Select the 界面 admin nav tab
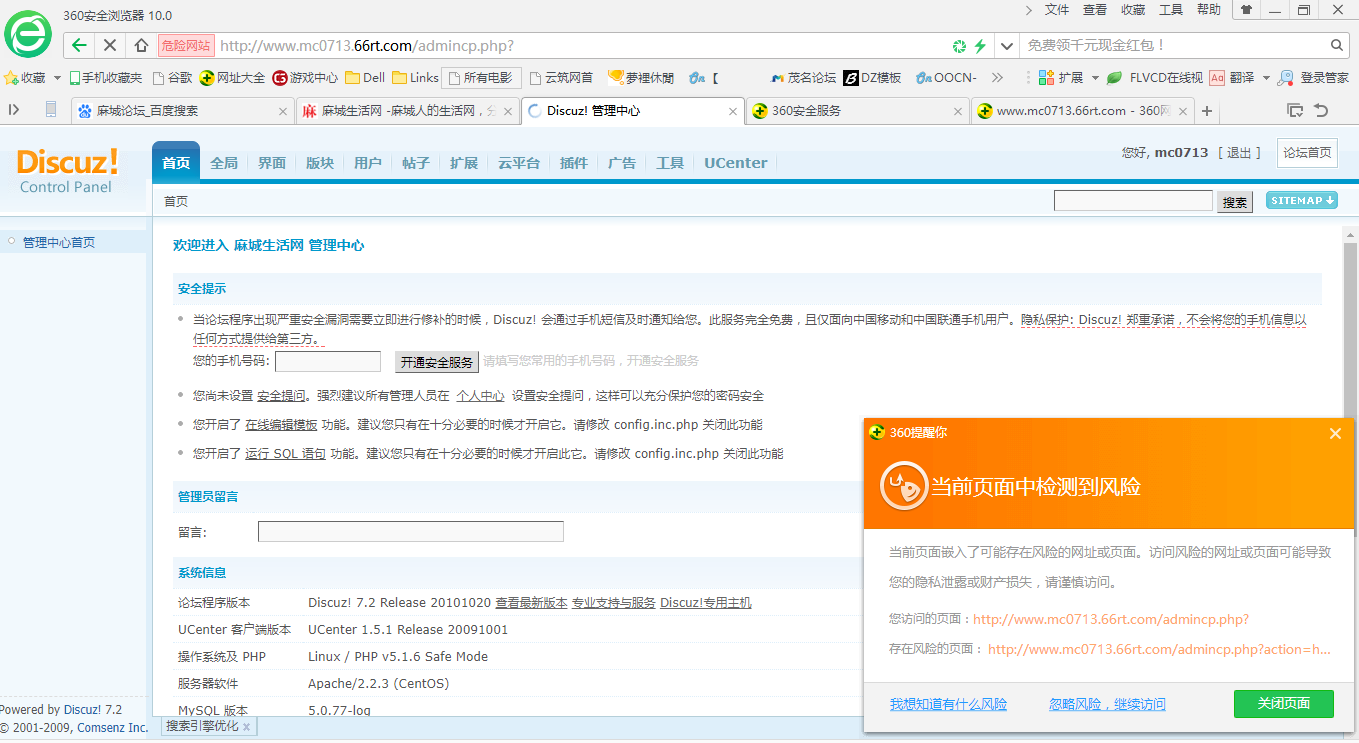This screenshot has width=1359, height=743. coord(272,163)
